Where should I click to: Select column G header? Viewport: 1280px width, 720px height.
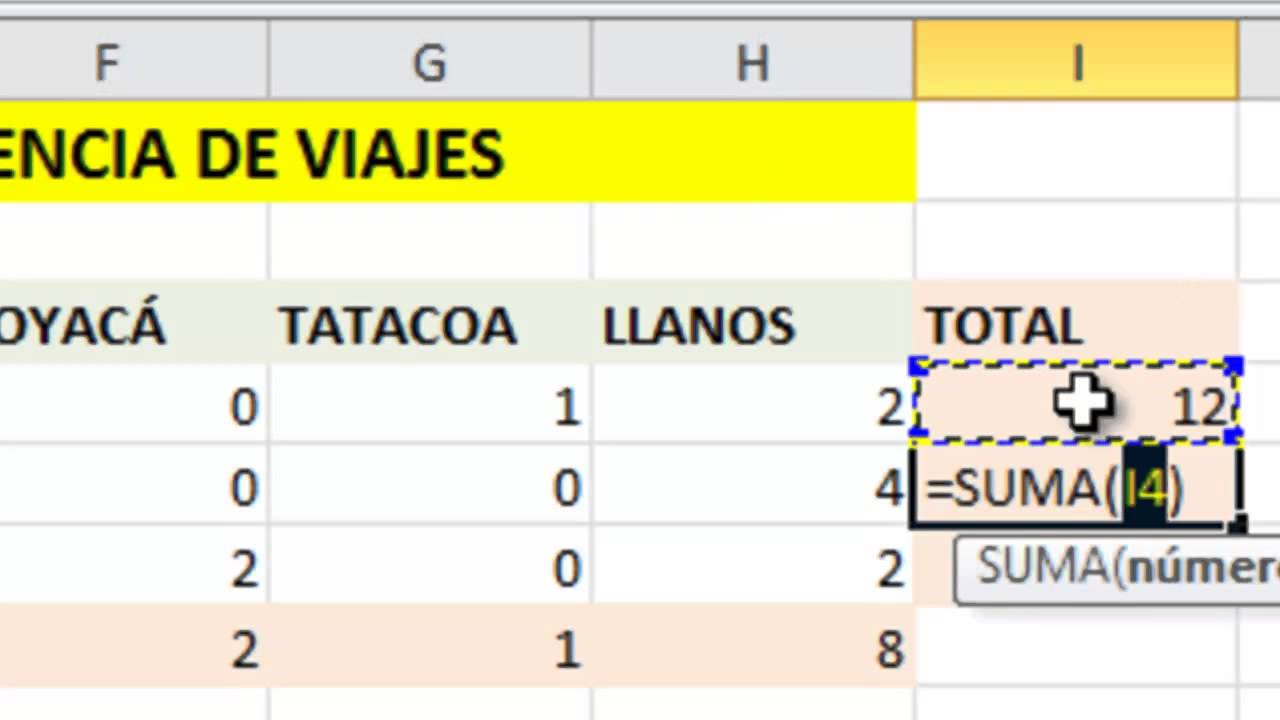click(x=430, y=64)
